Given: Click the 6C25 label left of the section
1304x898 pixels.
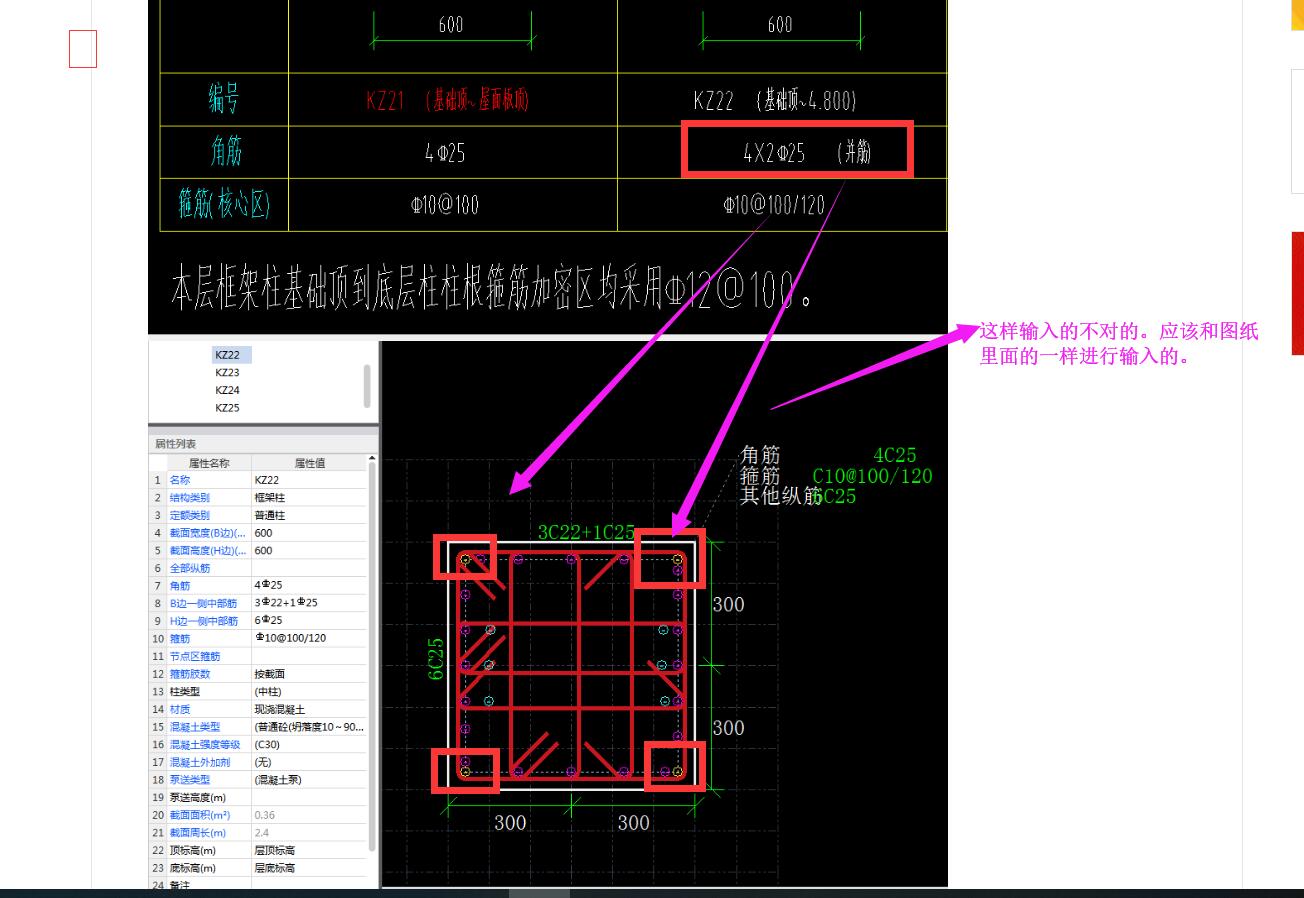Looking at the screenshot, I should click(436, 660).
